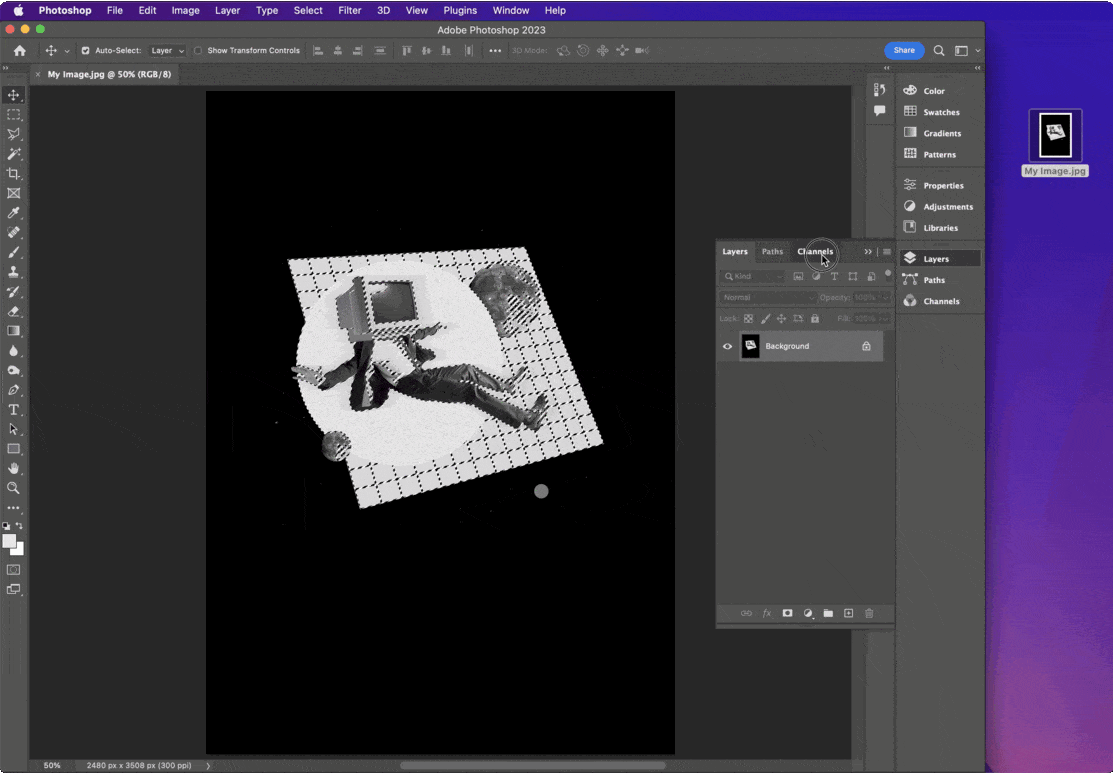The height and width of the screenshot is (773, 1113).
Task: Open the Plugins menu
Action: (460, 11)
